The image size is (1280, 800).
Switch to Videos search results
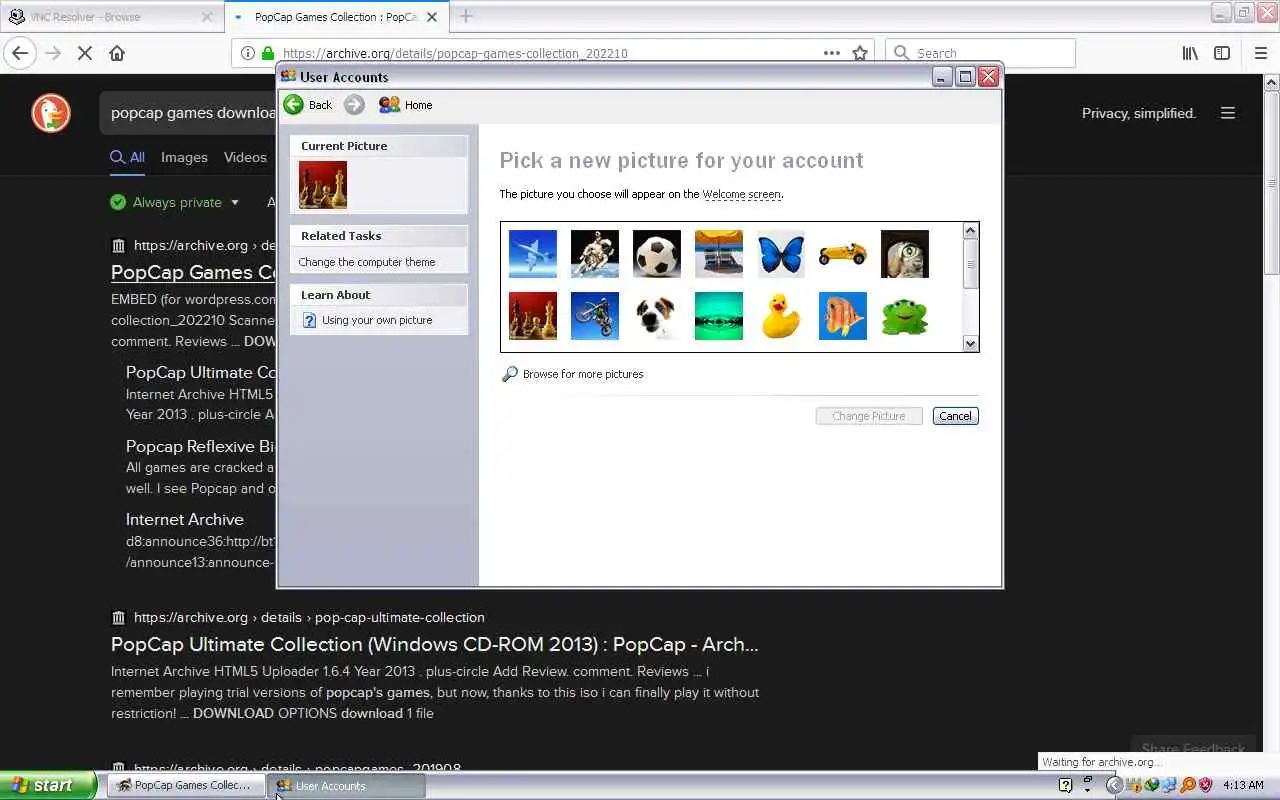click(245, 157)
